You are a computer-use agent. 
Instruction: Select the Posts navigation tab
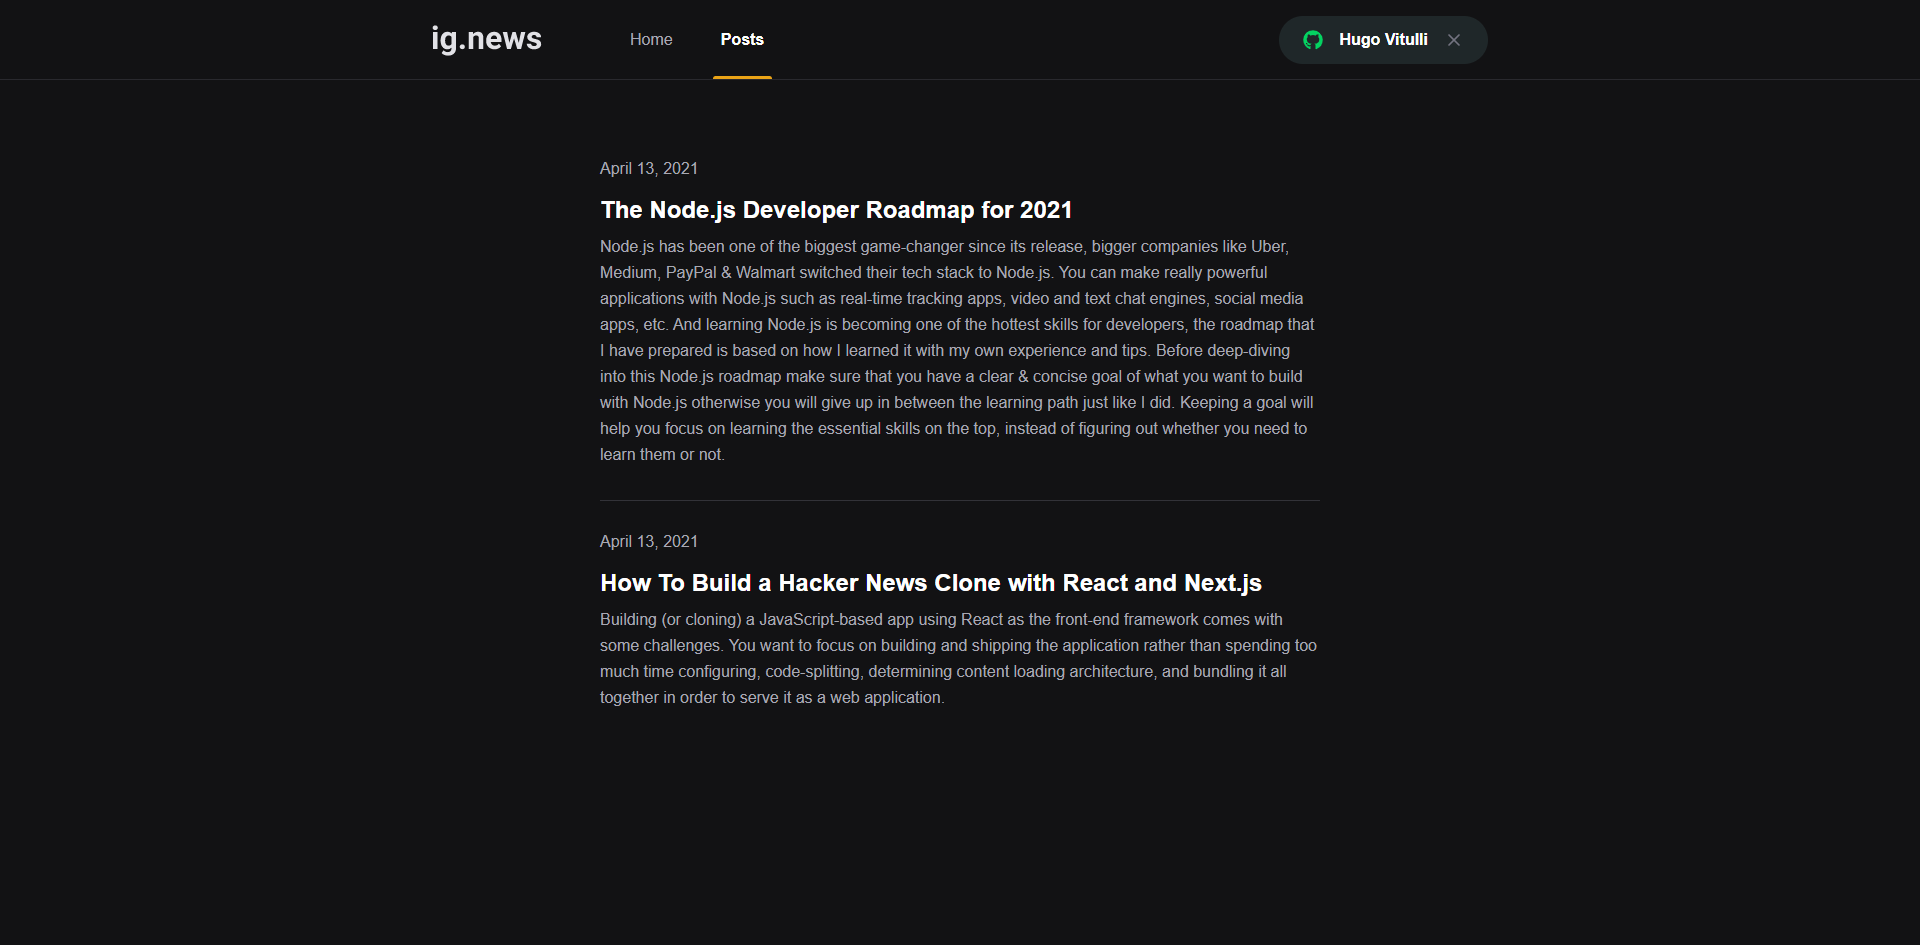(741, 39)
